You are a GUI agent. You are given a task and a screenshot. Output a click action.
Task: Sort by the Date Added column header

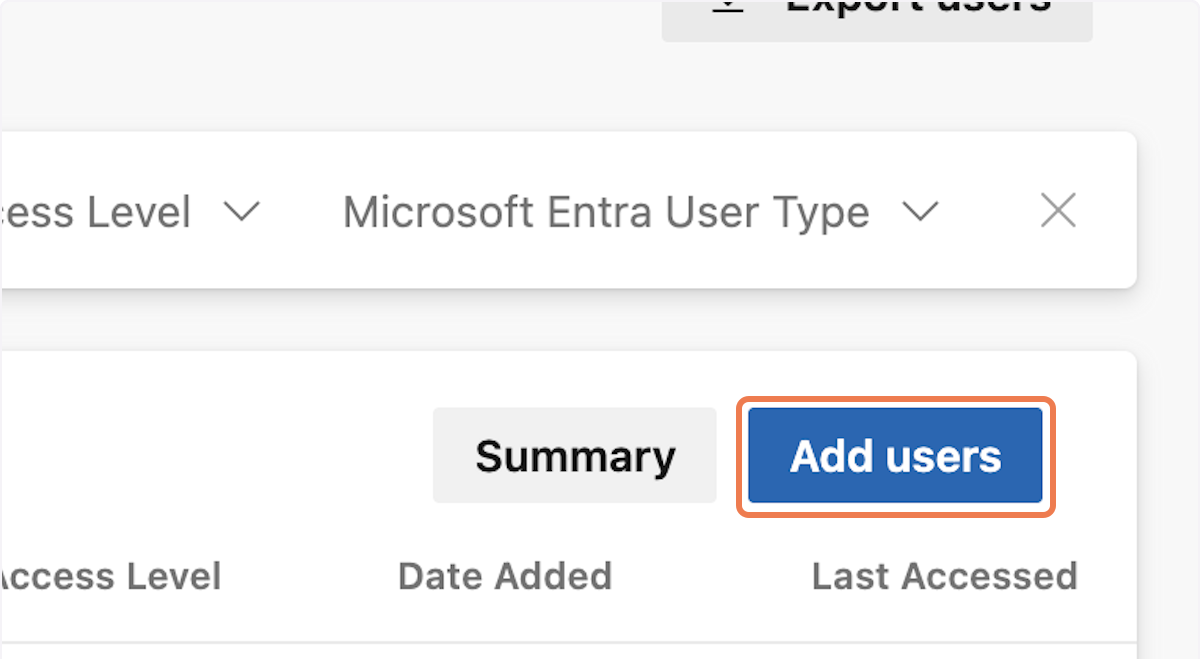tap(505, 576)
